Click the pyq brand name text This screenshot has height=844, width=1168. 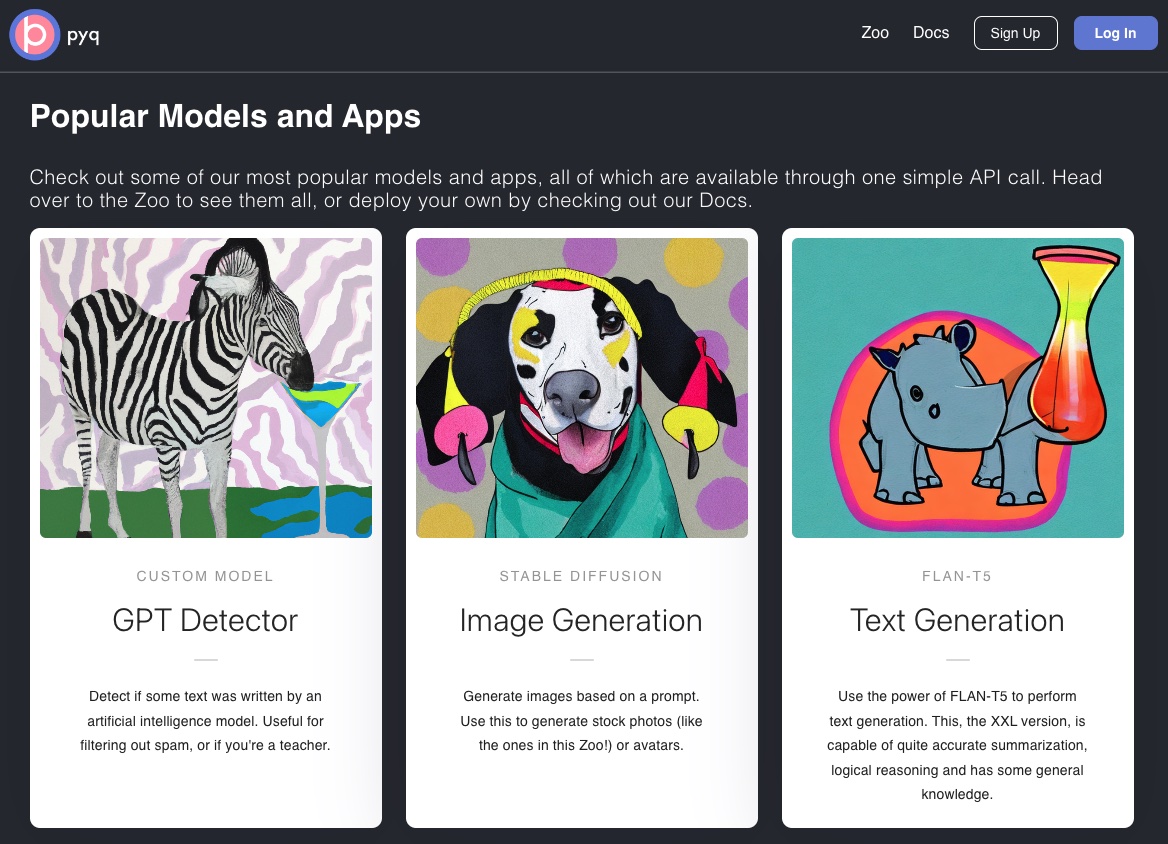tap(83, 35)
